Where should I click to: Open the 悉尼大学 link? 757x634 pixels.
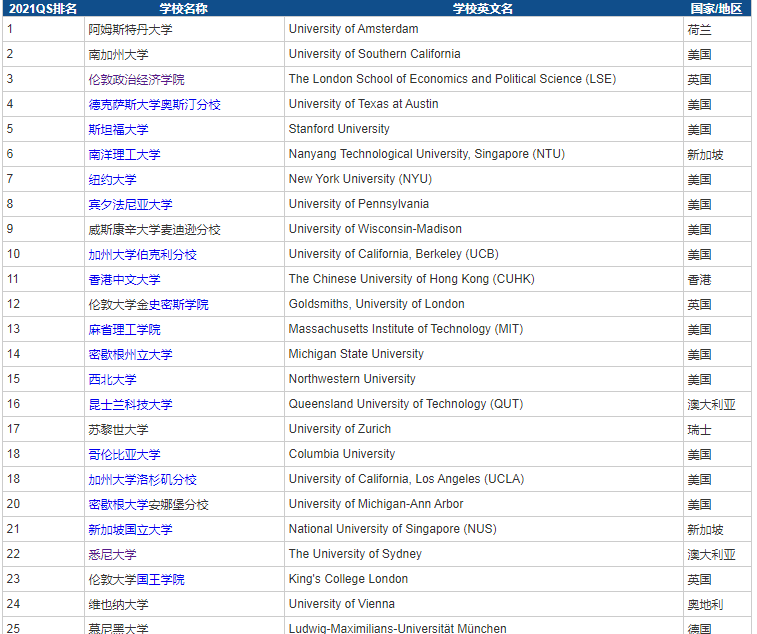pos(112,554)
